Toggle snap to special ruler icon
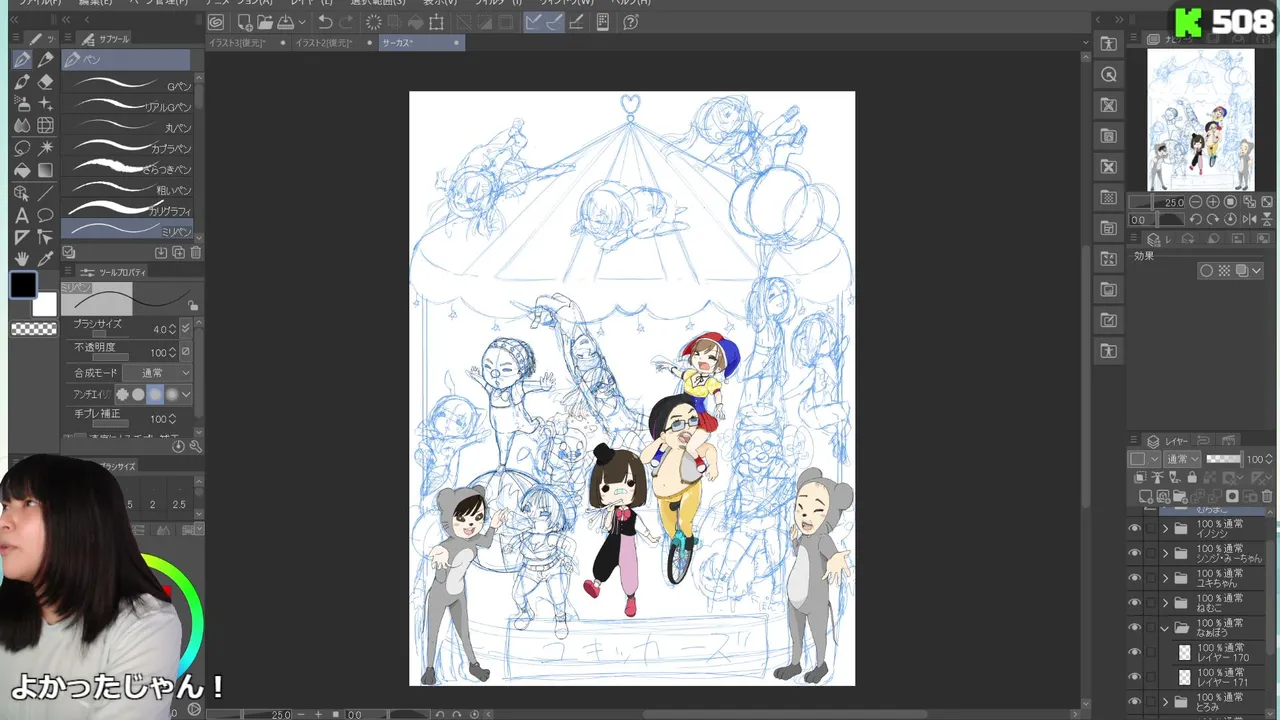The height and width of the screenshot is (720, 1280). pos(555,22)
